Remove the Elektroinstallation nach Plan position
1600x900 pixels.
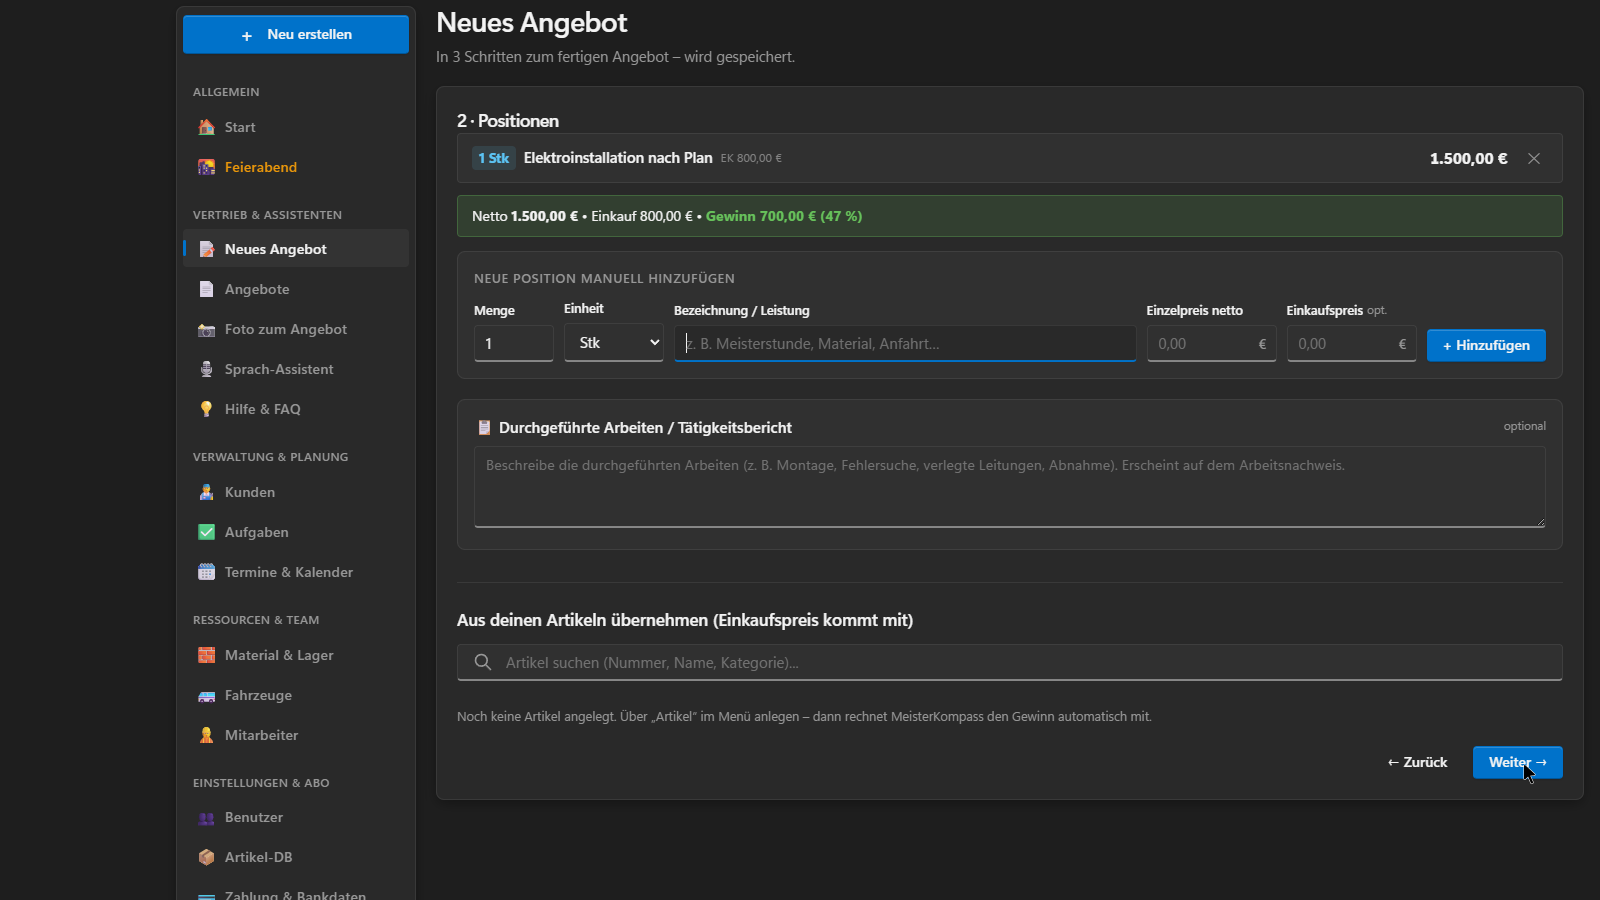pyautogui.click(x=1534, y=158)
